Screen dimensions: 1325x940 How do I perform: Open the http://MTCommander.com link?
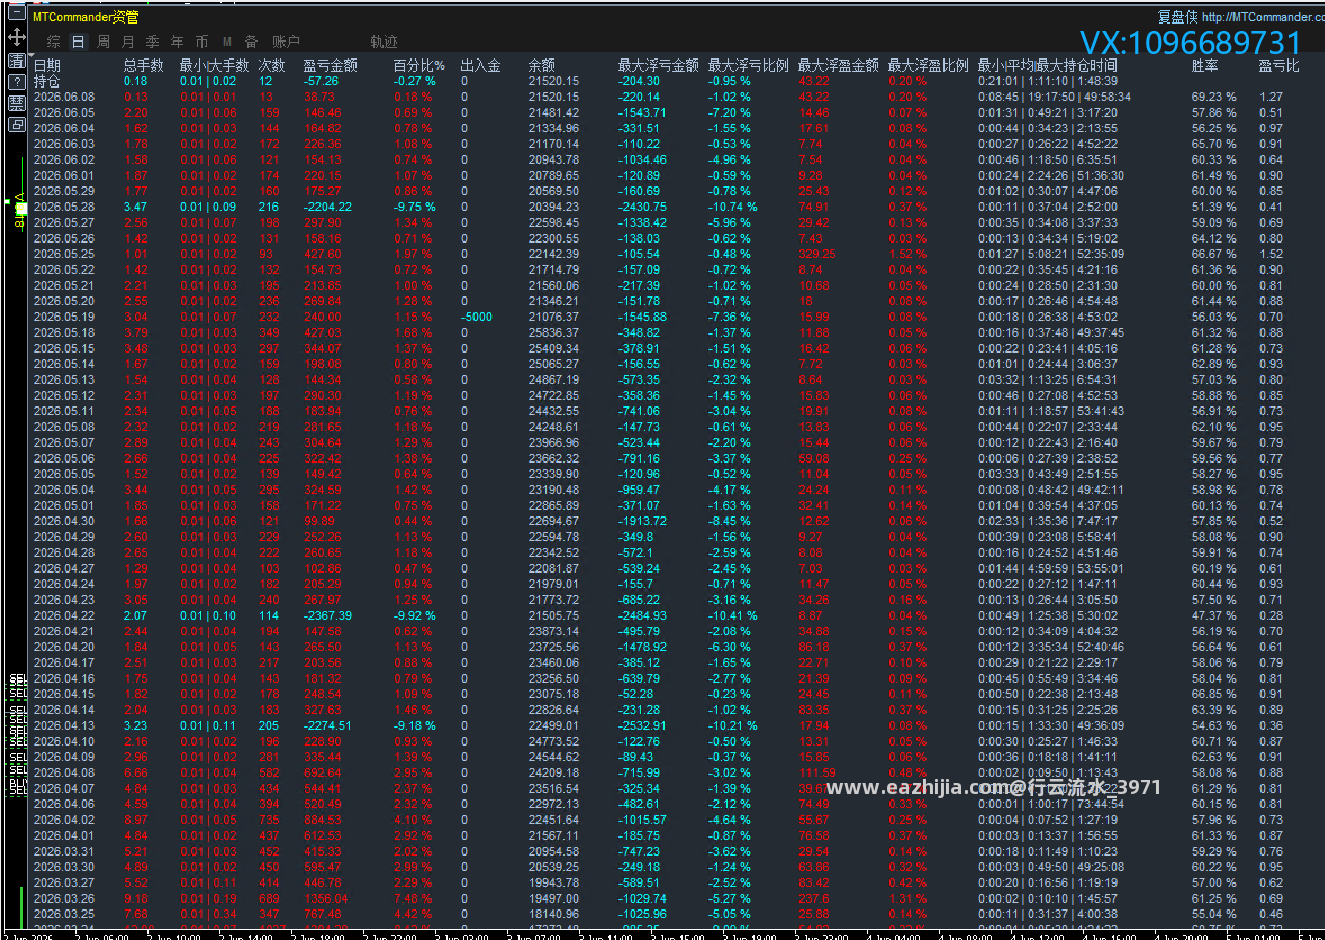coord(1263,17)
